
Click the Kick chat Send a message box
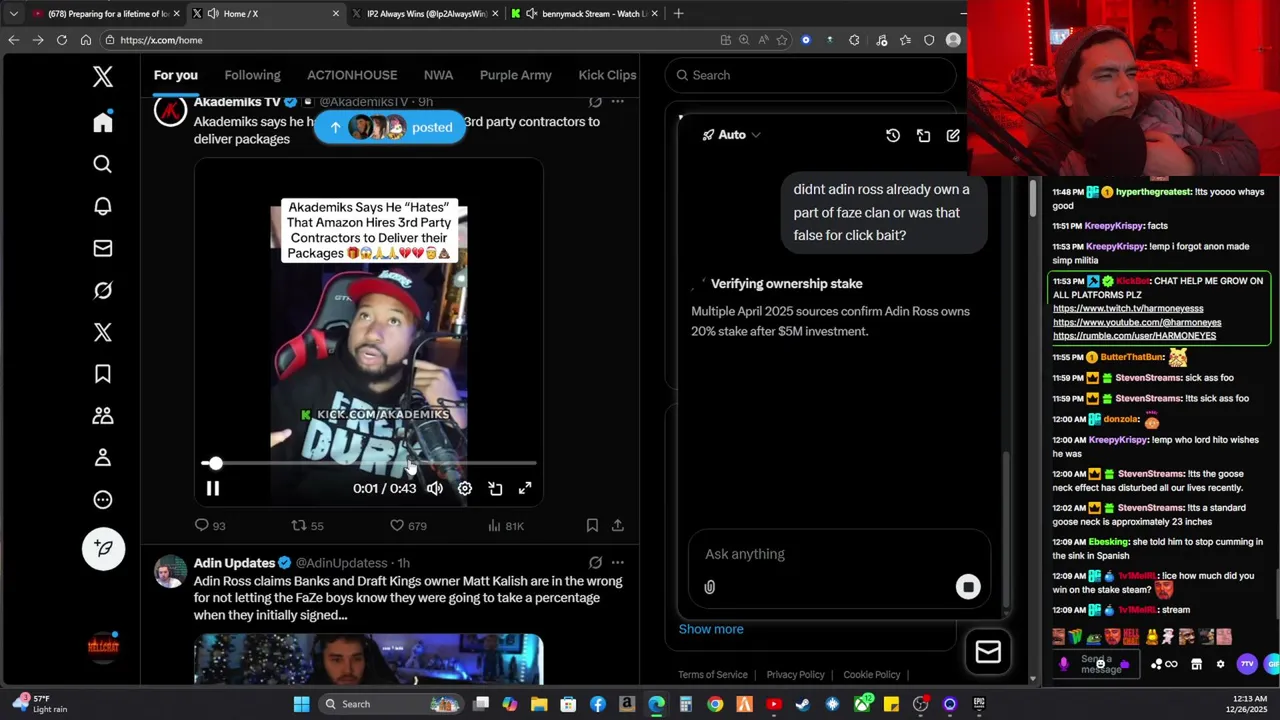click(x=1096, y=664)
